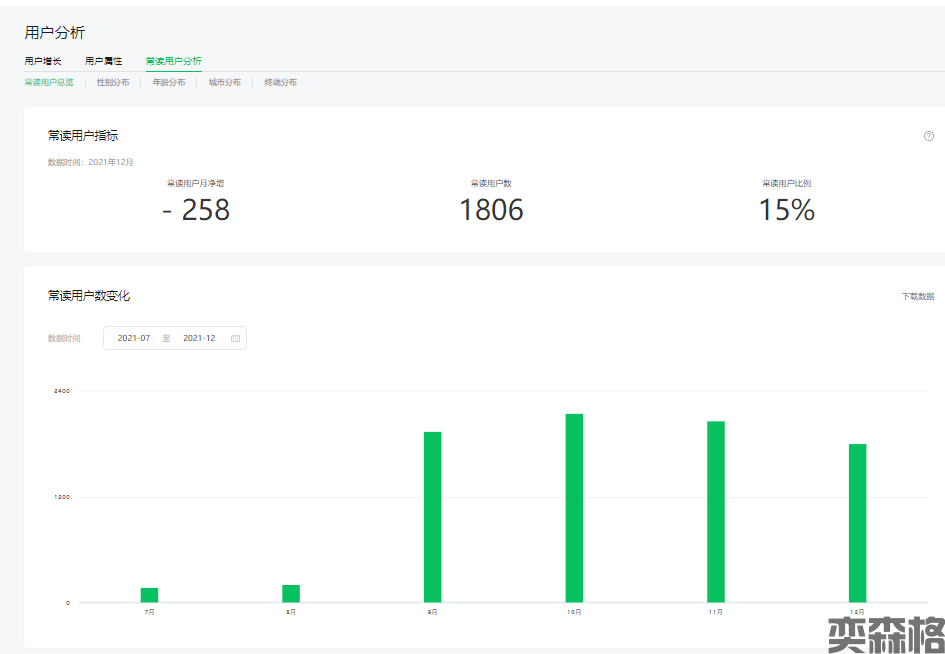Click the 12月 bar in chart
The height and width of the screenshot is (654, 945).
coord(857,523)
